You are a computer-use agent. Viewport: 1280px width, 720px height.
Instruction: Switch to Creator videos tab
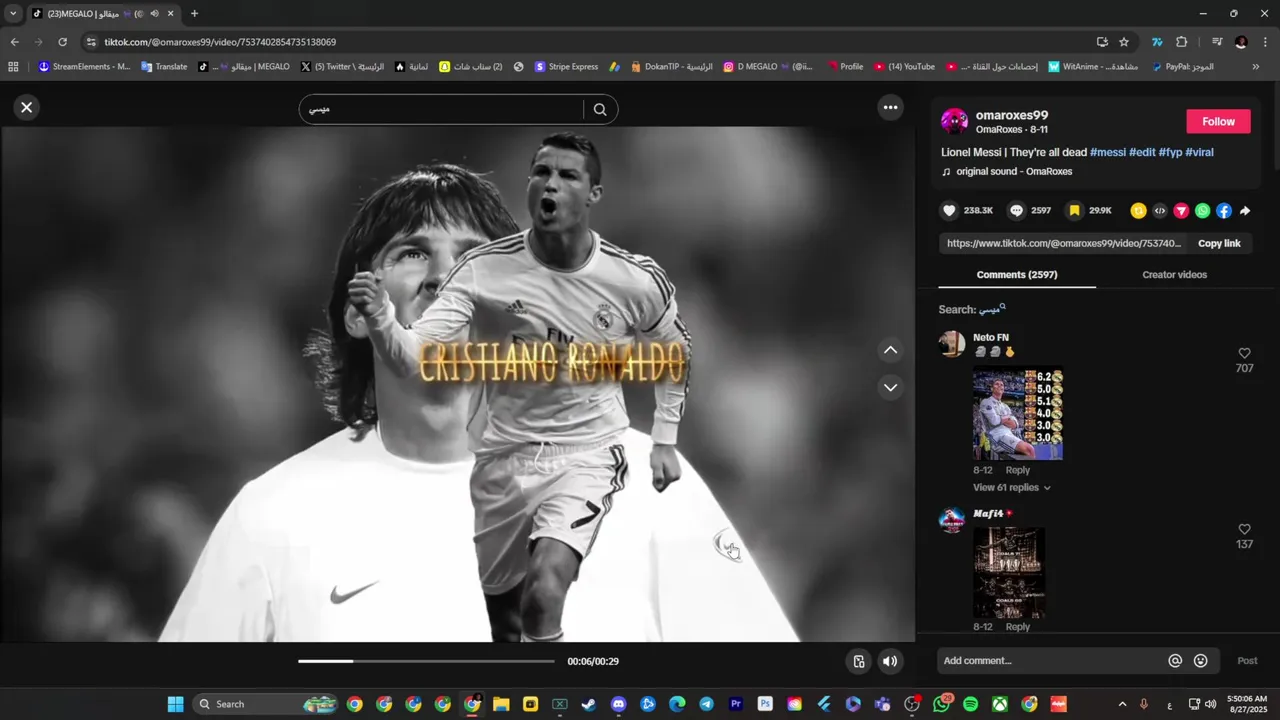click(1174, 274)
